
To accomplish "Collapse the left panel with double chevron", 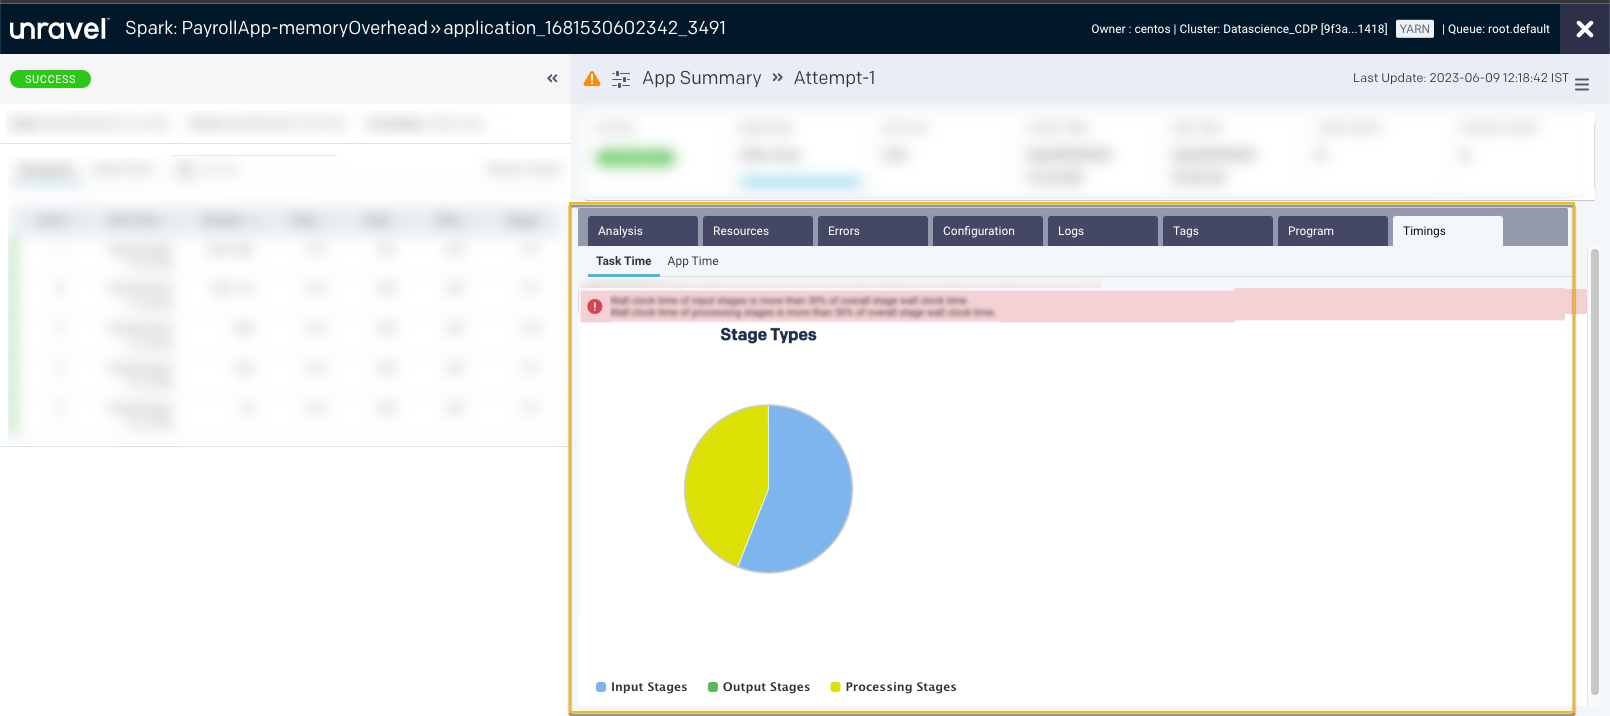I will (552, 78).
